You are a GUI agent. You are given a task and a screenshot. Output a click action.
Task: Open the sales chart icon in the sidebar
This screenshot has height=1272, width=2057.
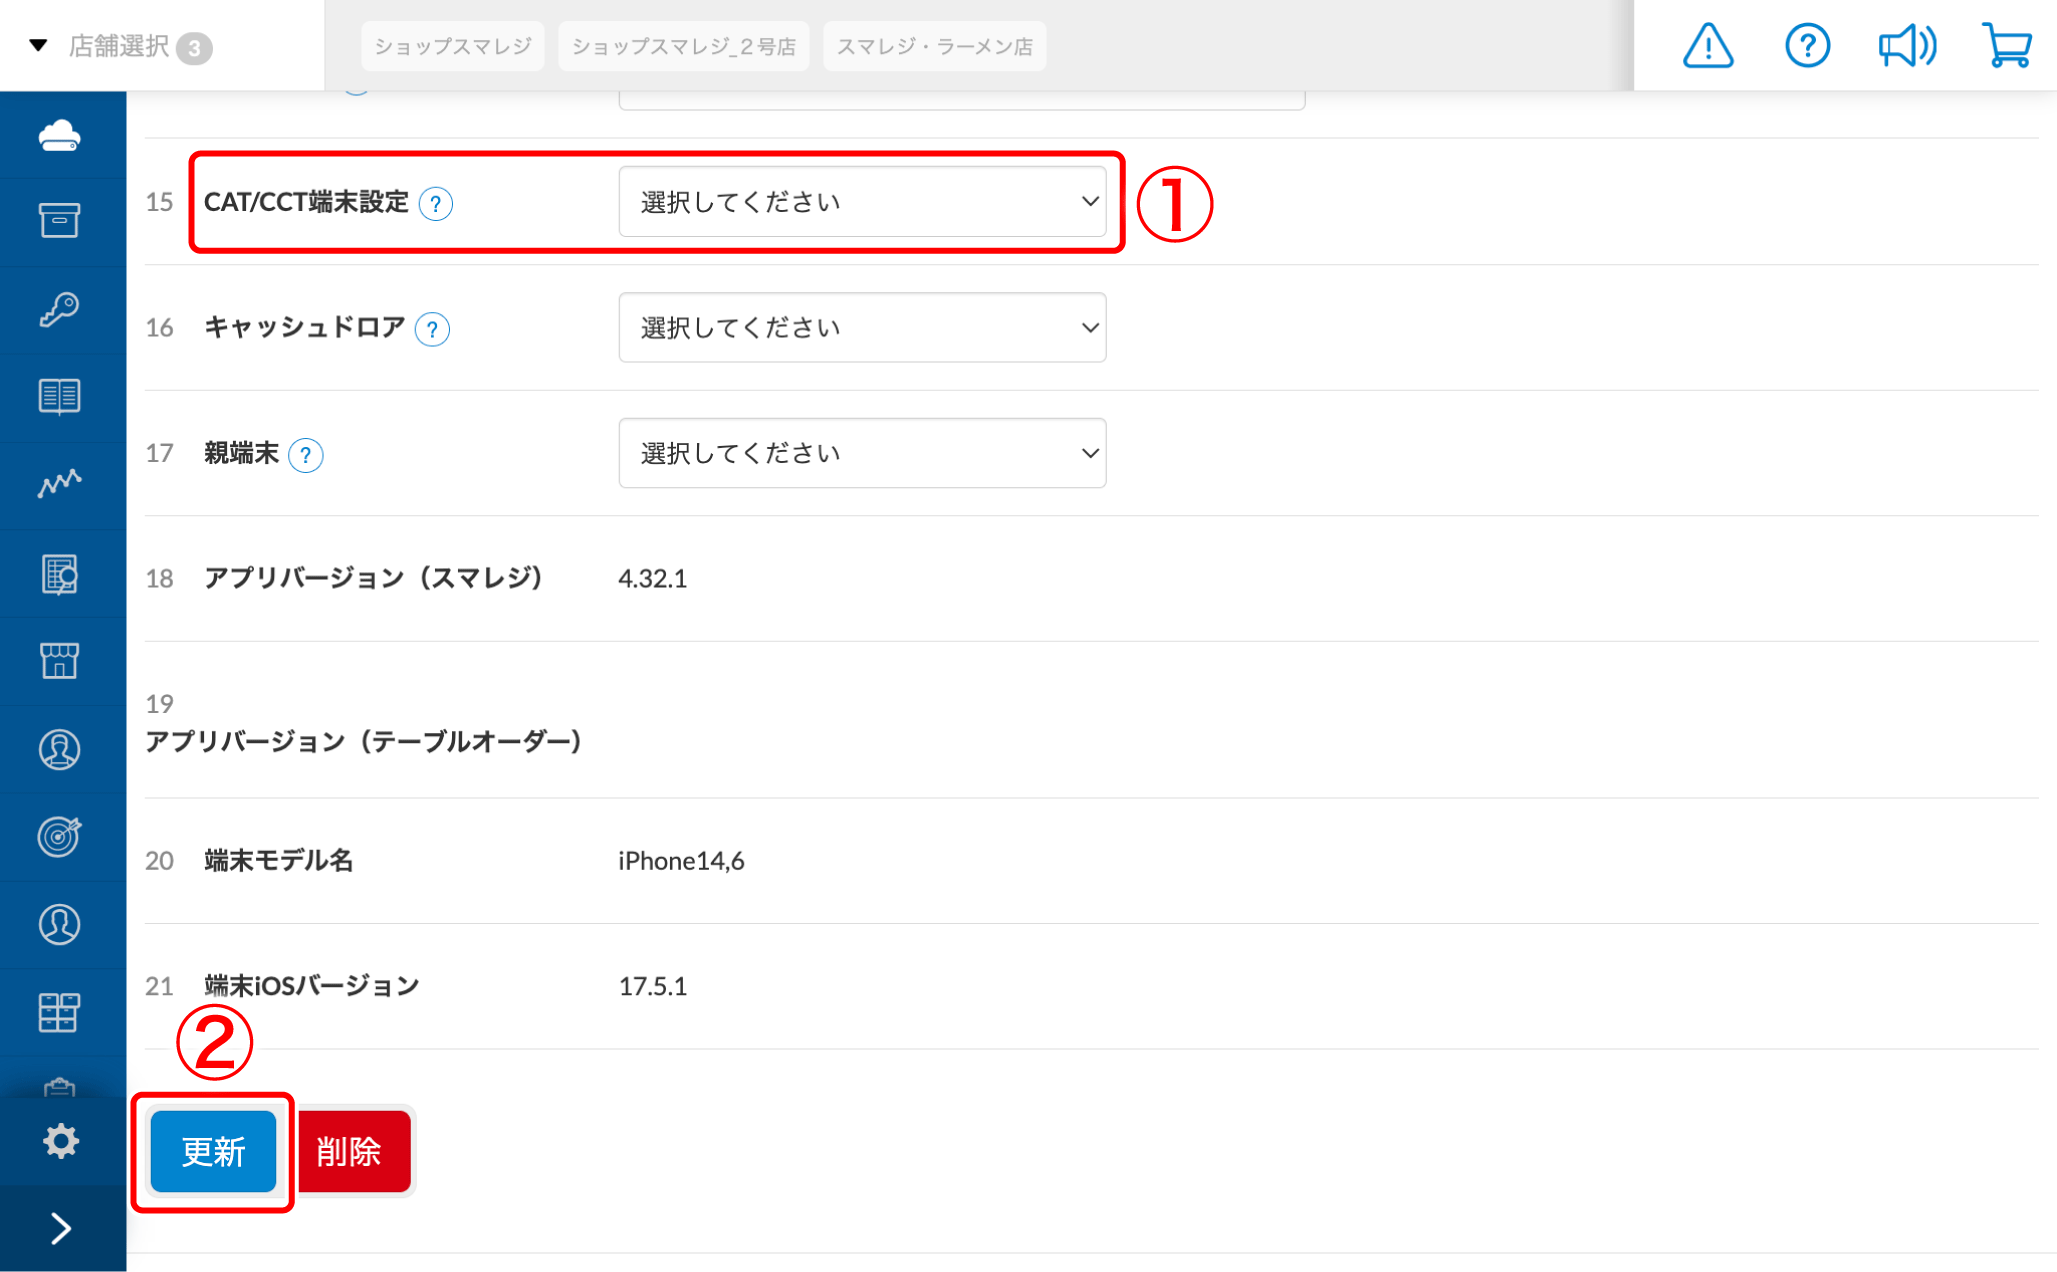pyautogui.click(x=61, y=485)
